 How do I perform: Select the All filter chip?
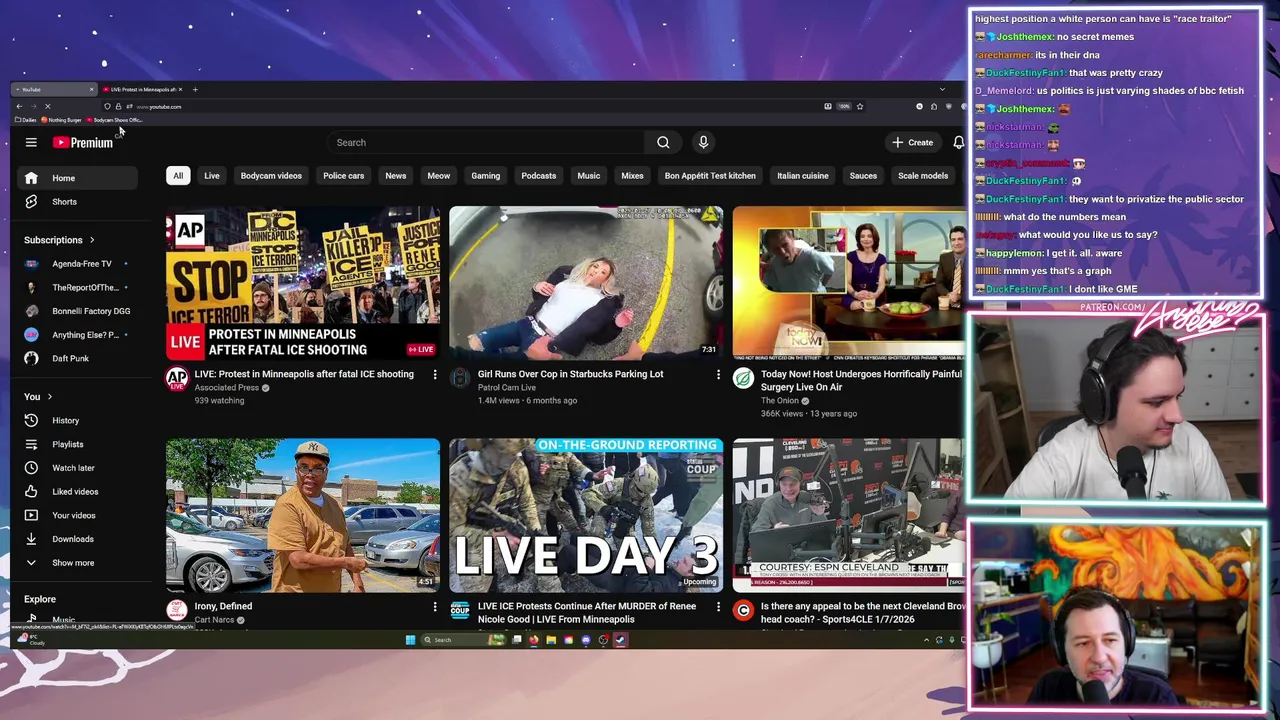[178, 176]
